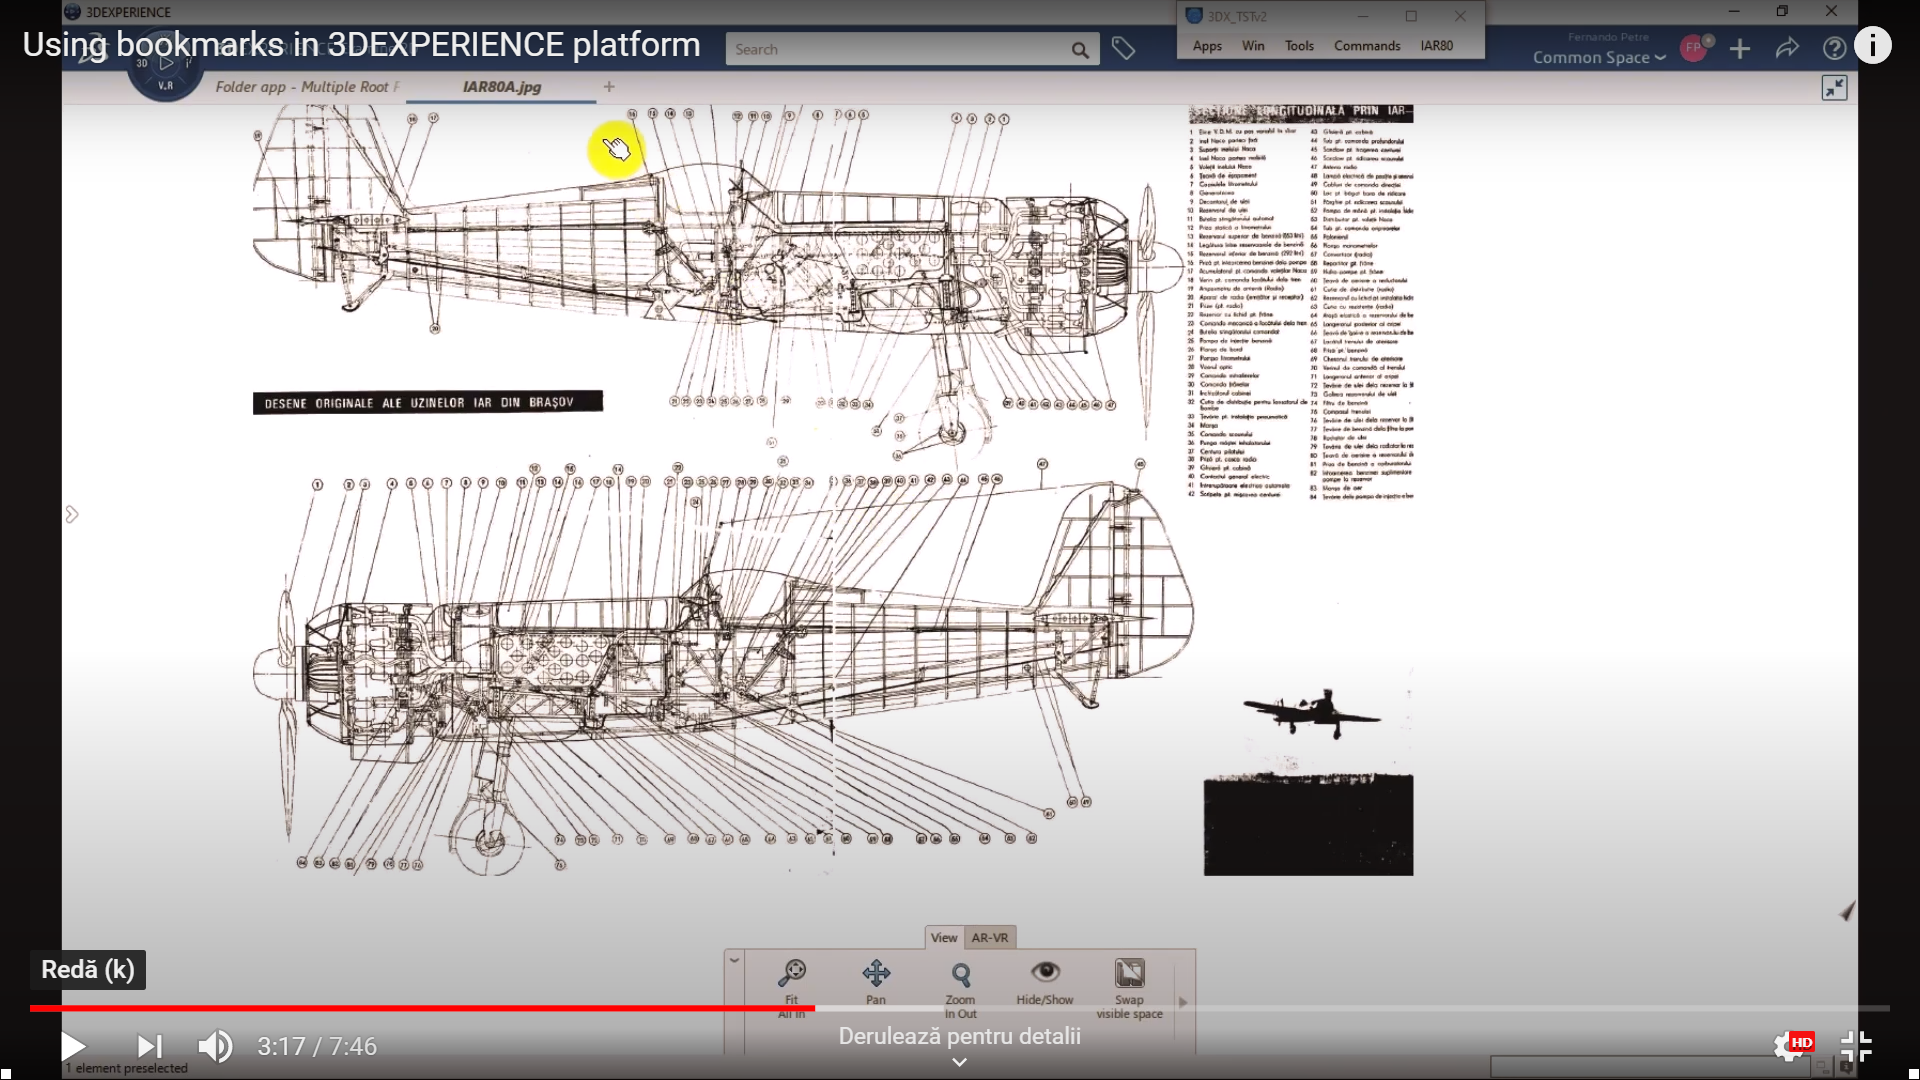The height and width of the screenshot is (1080, 1920).
Task: Switch to the View tab
Action: click(943, 937)
